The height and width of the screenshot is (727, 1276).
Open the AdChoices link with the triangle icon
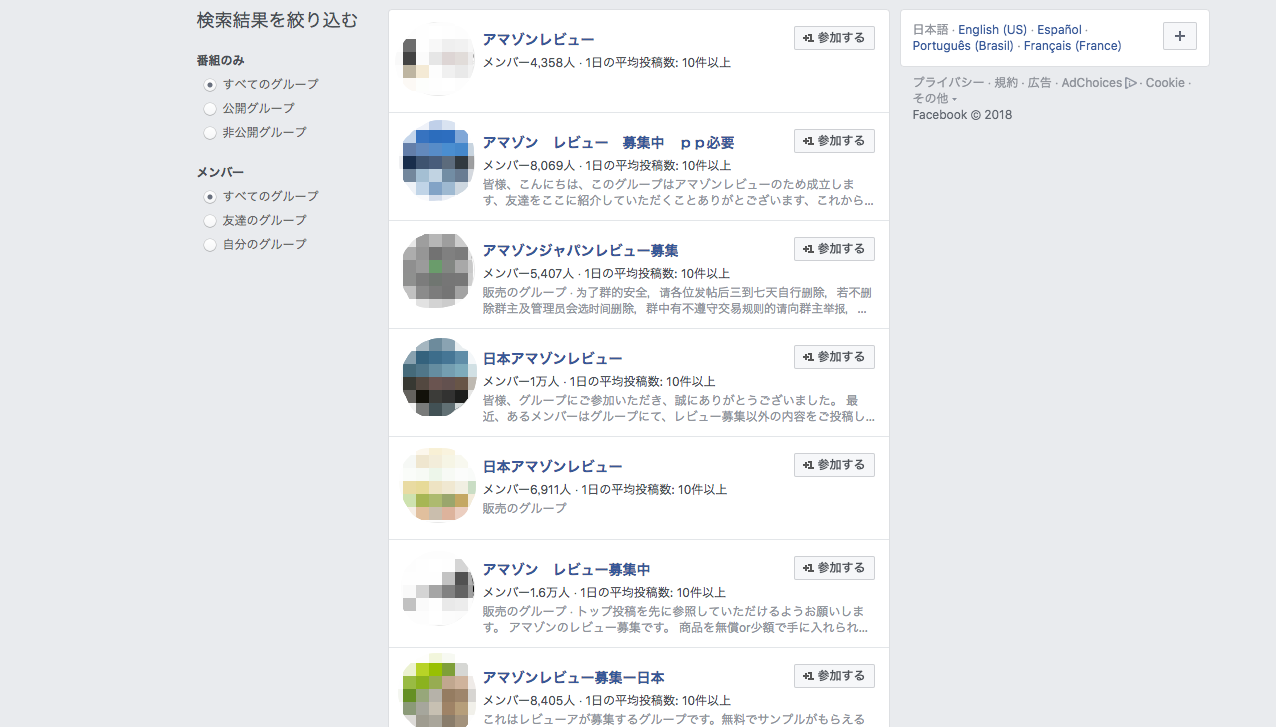point(1099,83)
